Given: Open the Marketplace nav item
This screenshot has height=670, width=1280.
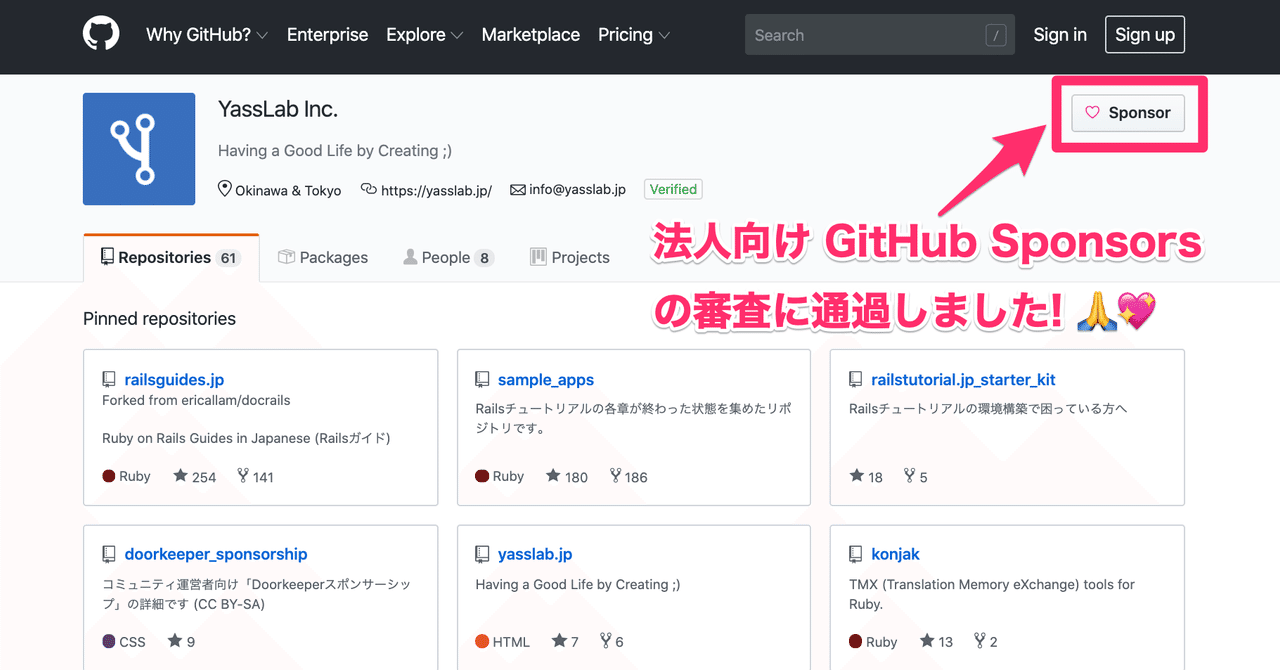Looking at the screenshot, I should pyautogui.click(x=530, y=34).
